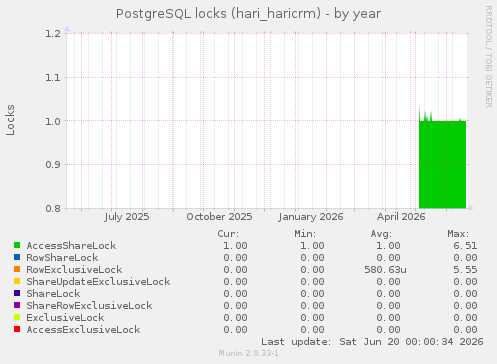This screenshot has width=497, height=364.
Task: Click the Last update timestamp text
Action: point(372,342)
